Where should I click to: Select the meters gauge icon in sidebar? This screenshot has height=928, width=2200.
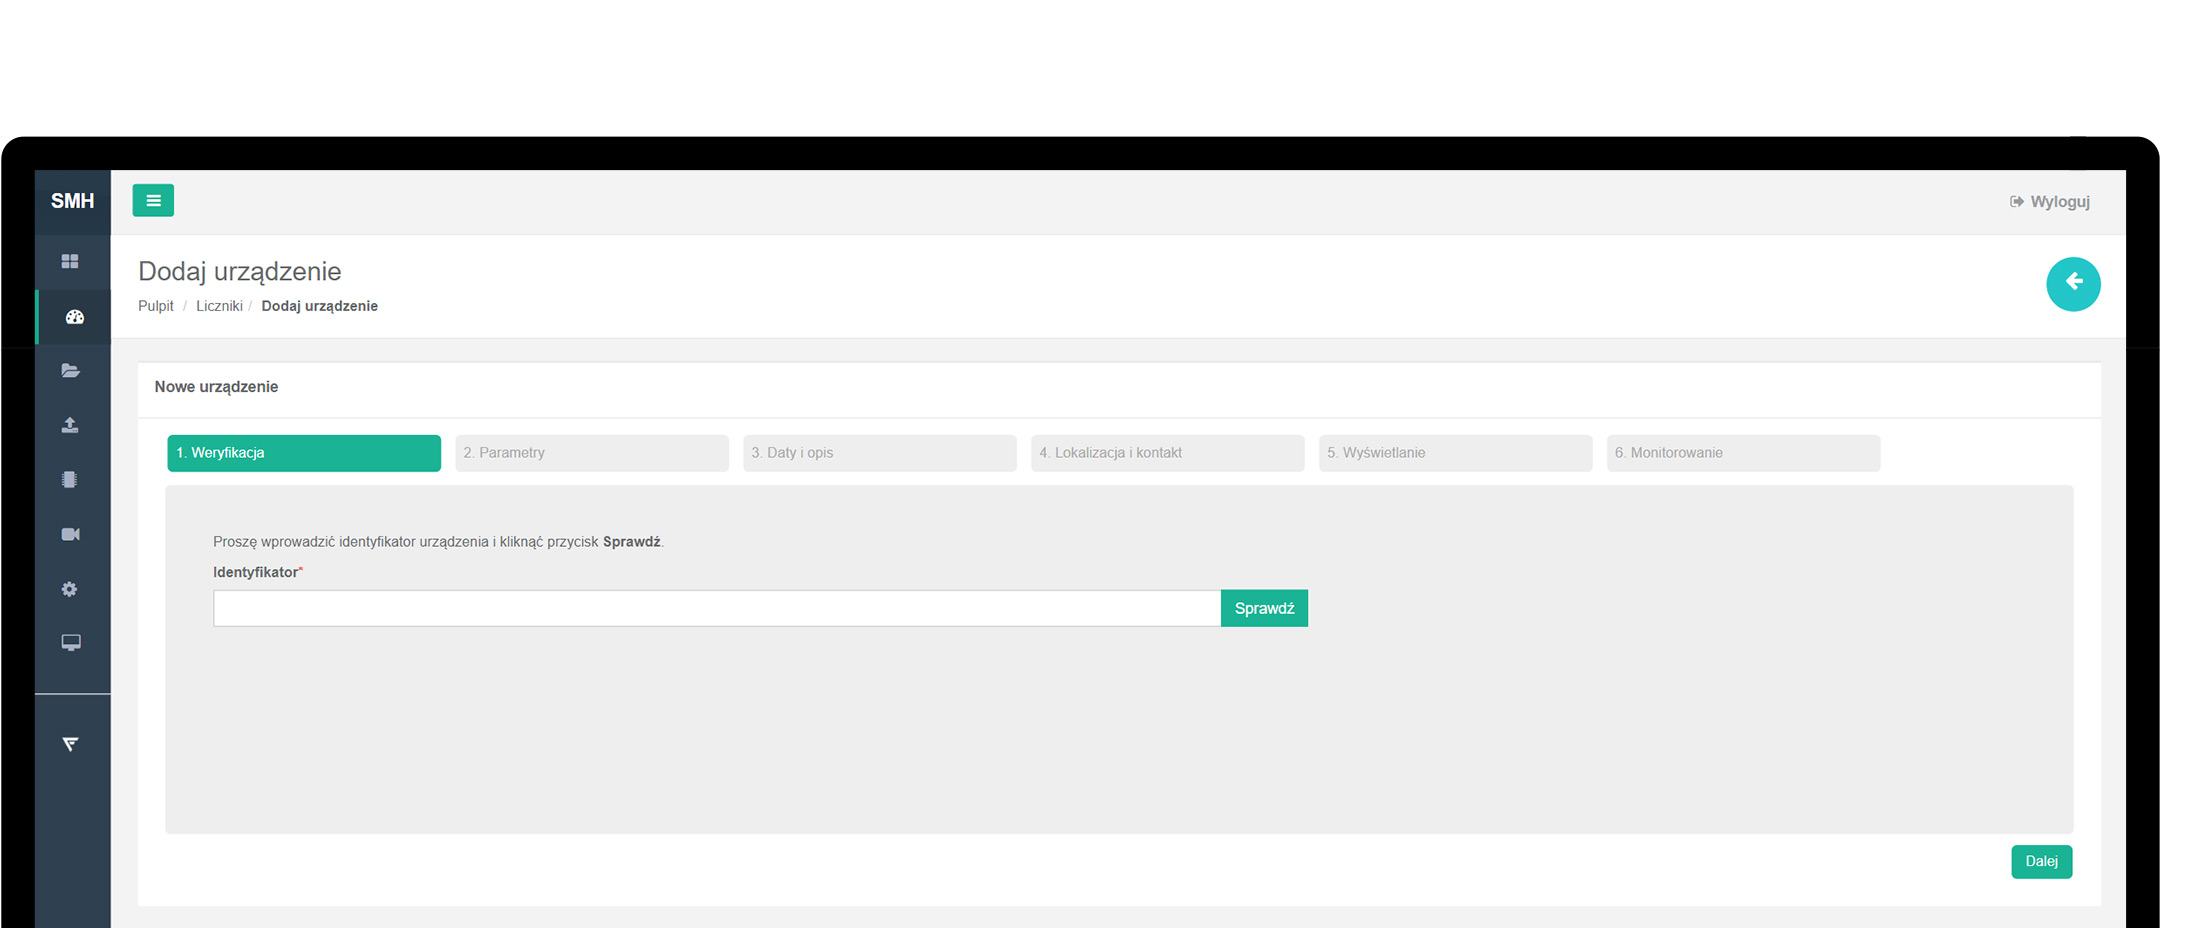point(74,317)
